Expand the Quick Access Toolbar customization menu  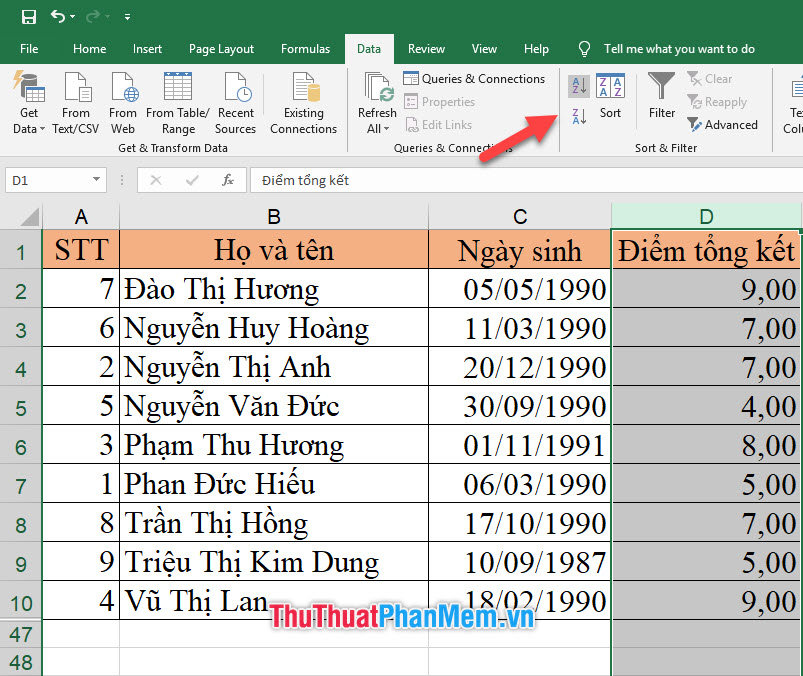coord(126,17)
